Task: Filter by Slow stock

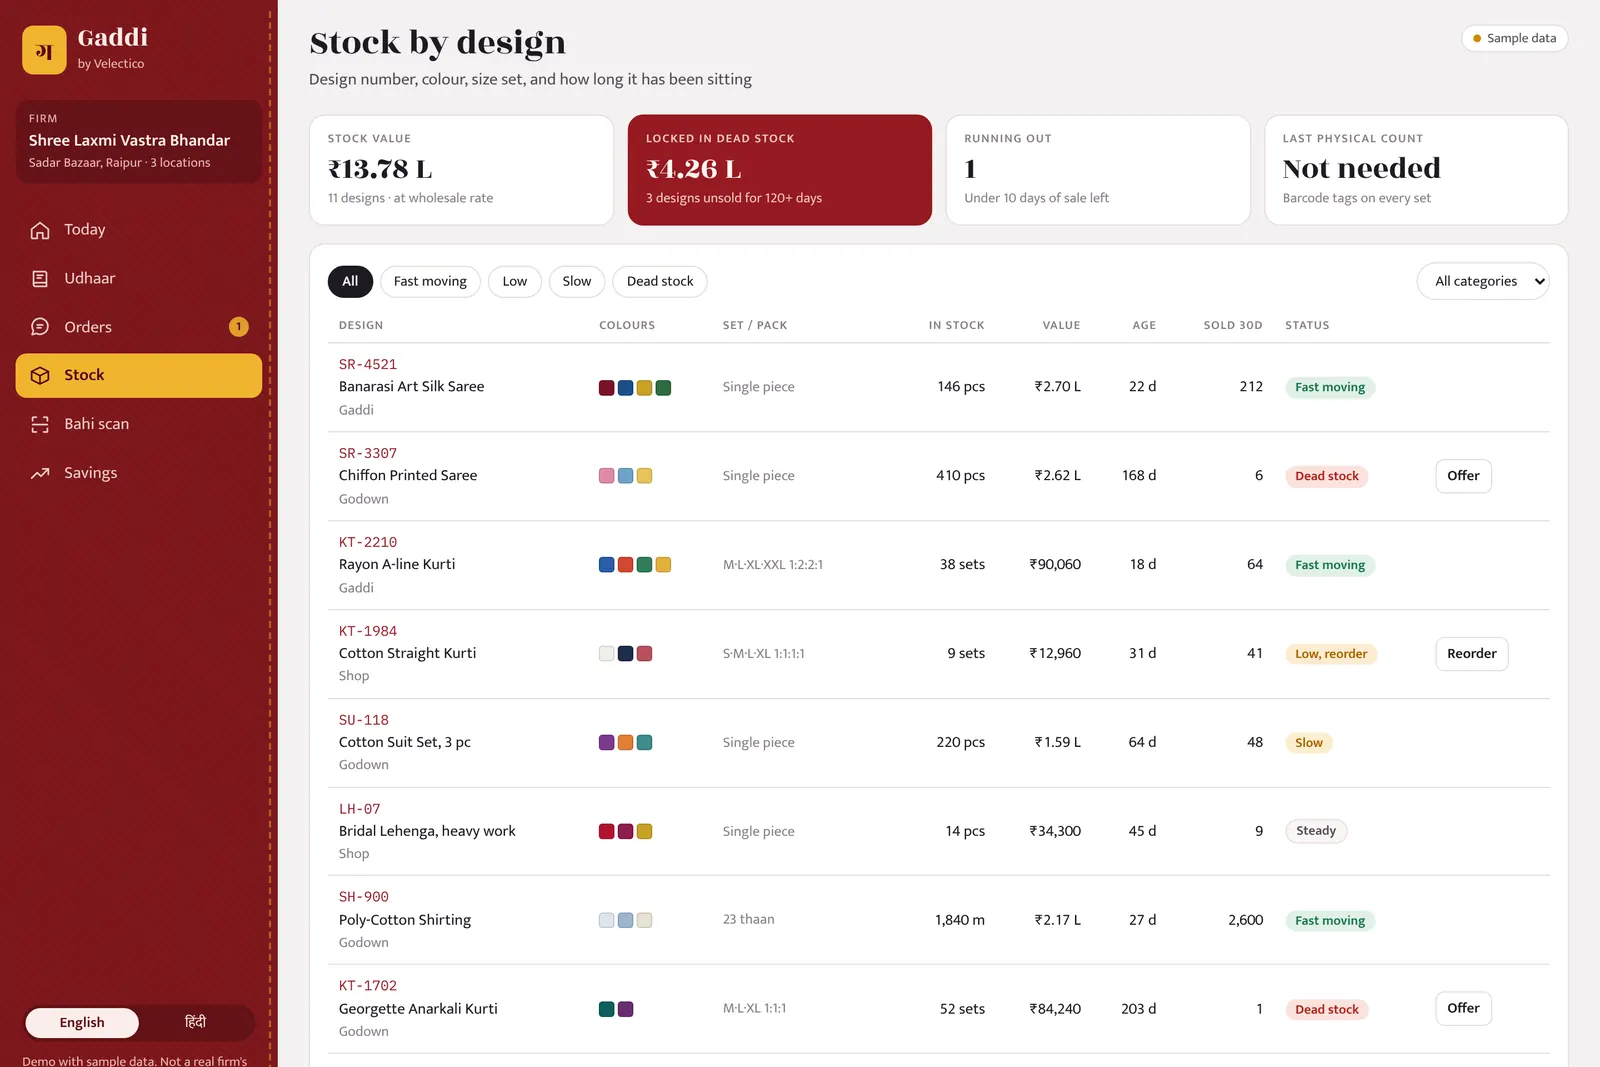Action: click(577, 281)
